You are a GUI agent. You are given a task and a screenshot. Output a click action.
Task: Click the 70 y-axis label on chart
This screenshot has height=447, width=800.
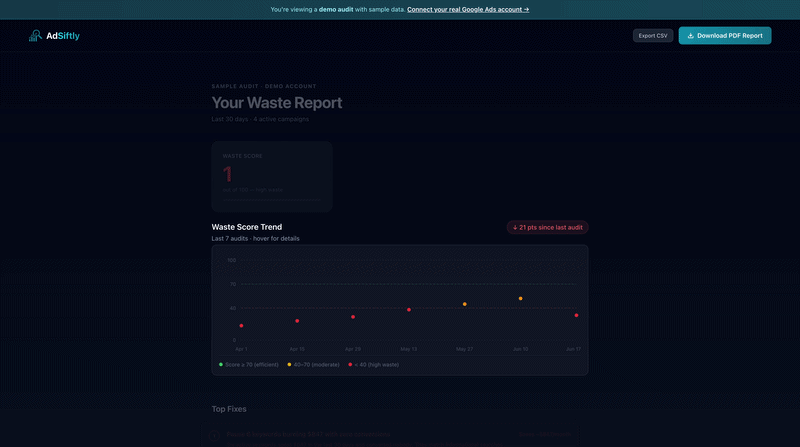(x=233, y=284)
